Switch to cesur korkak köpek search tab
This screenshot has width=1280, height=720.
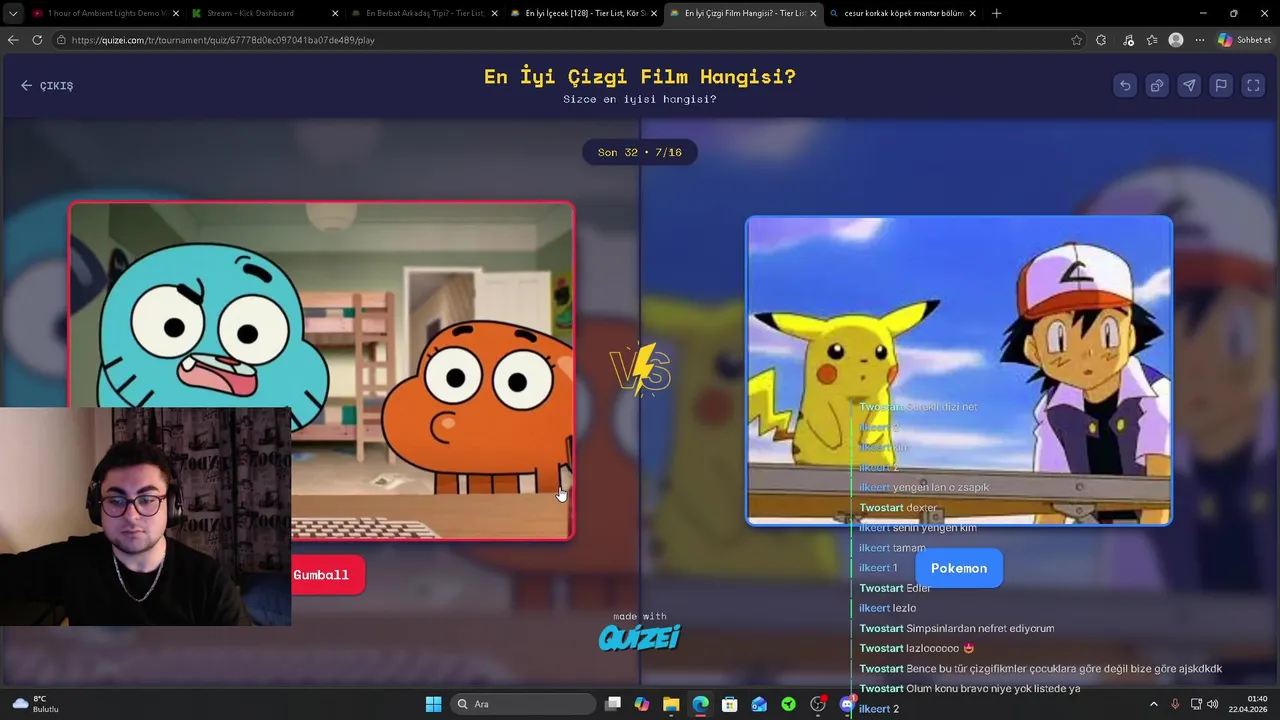pyautogui.click(x=903, y=13)
